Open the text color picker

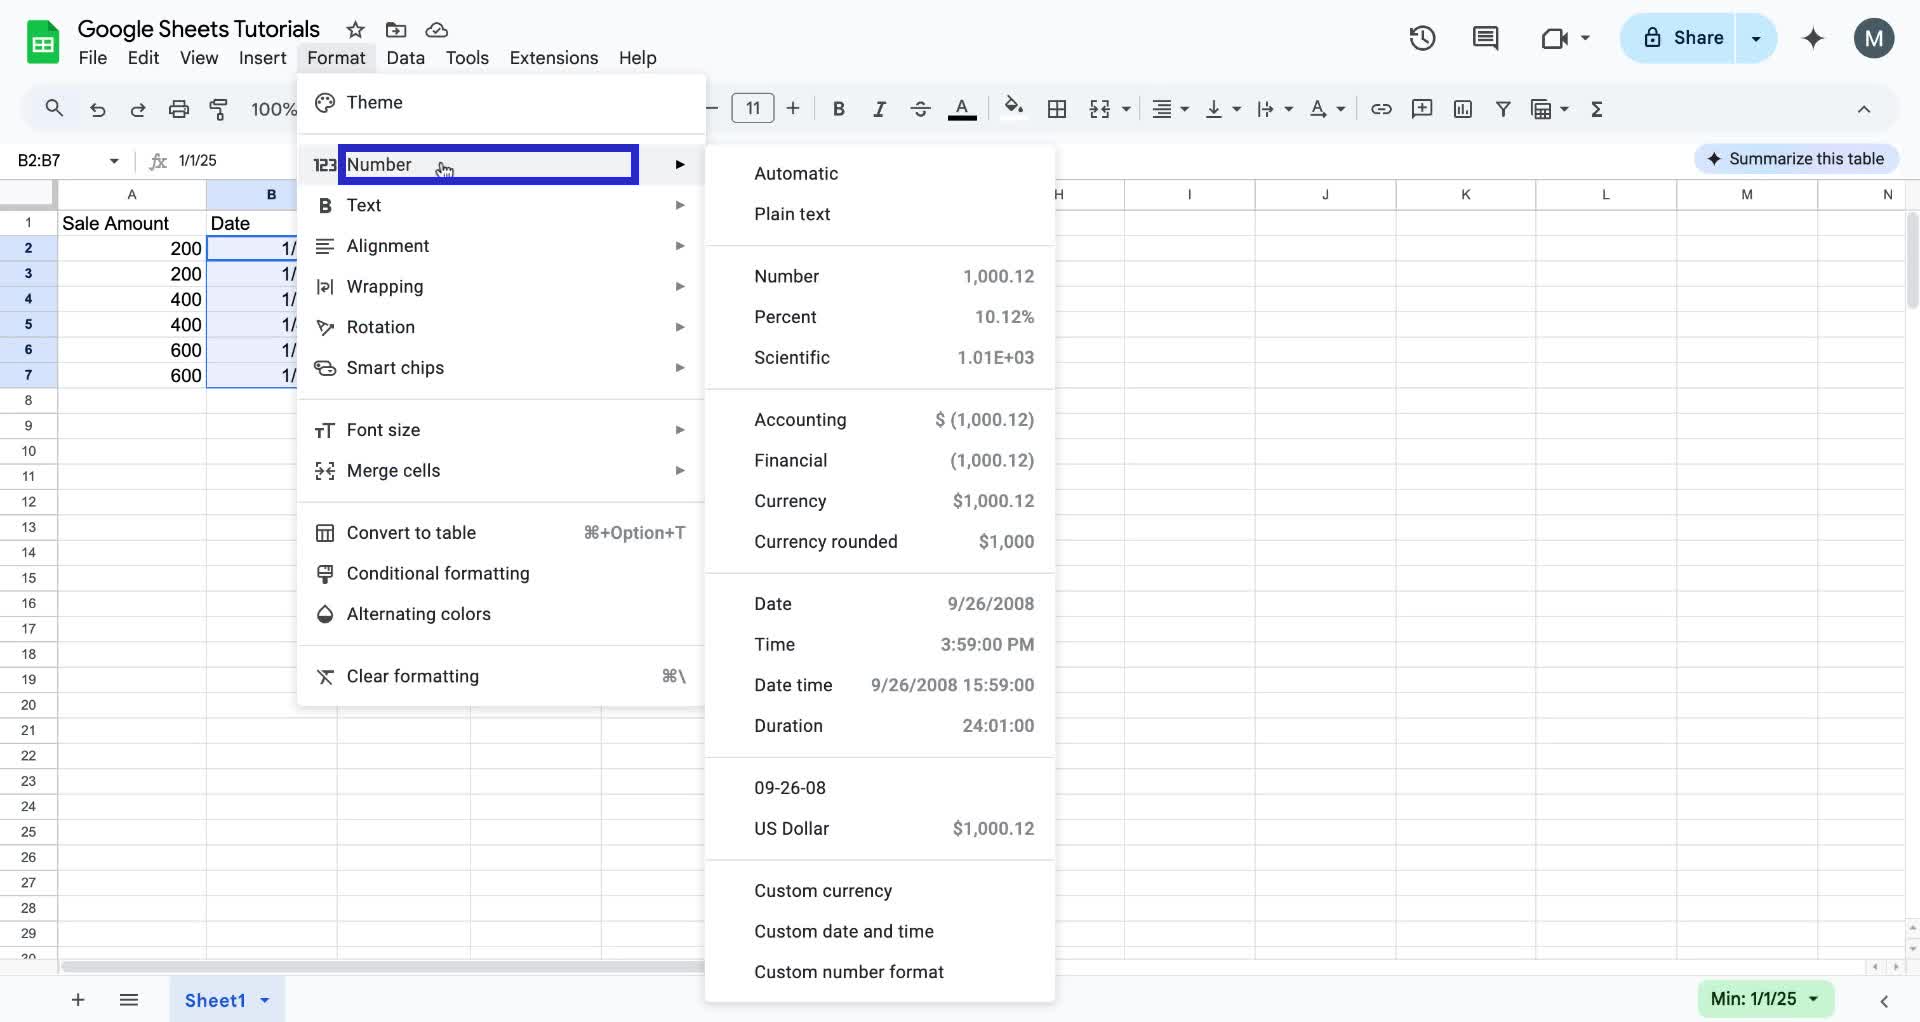pos(961,108)
